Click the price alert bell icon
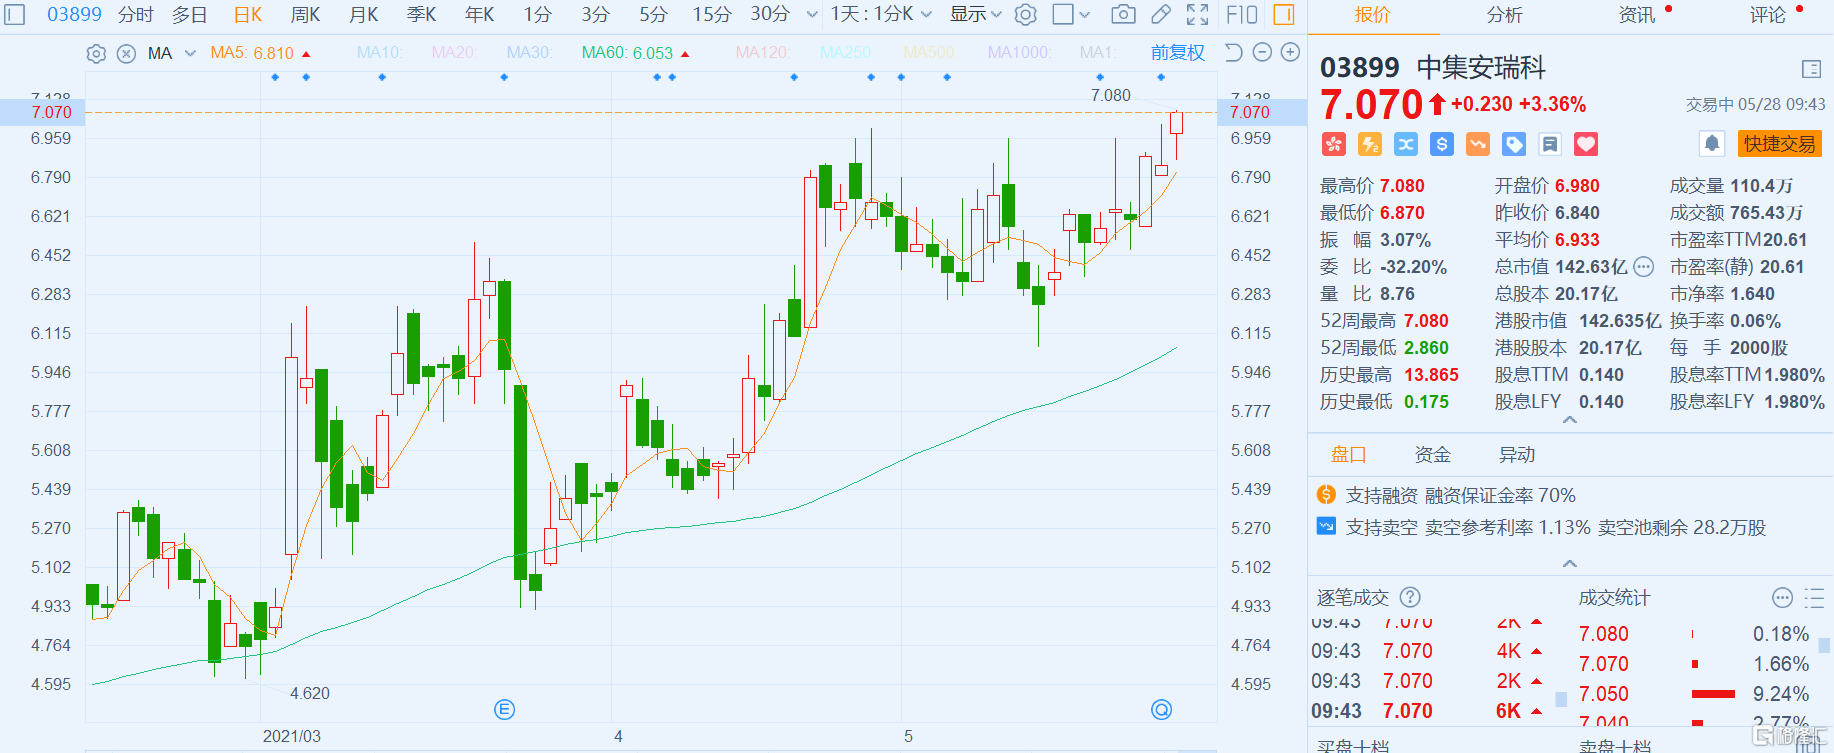Viewport: 1834px width, 753px height. [x=1711, y=144]
